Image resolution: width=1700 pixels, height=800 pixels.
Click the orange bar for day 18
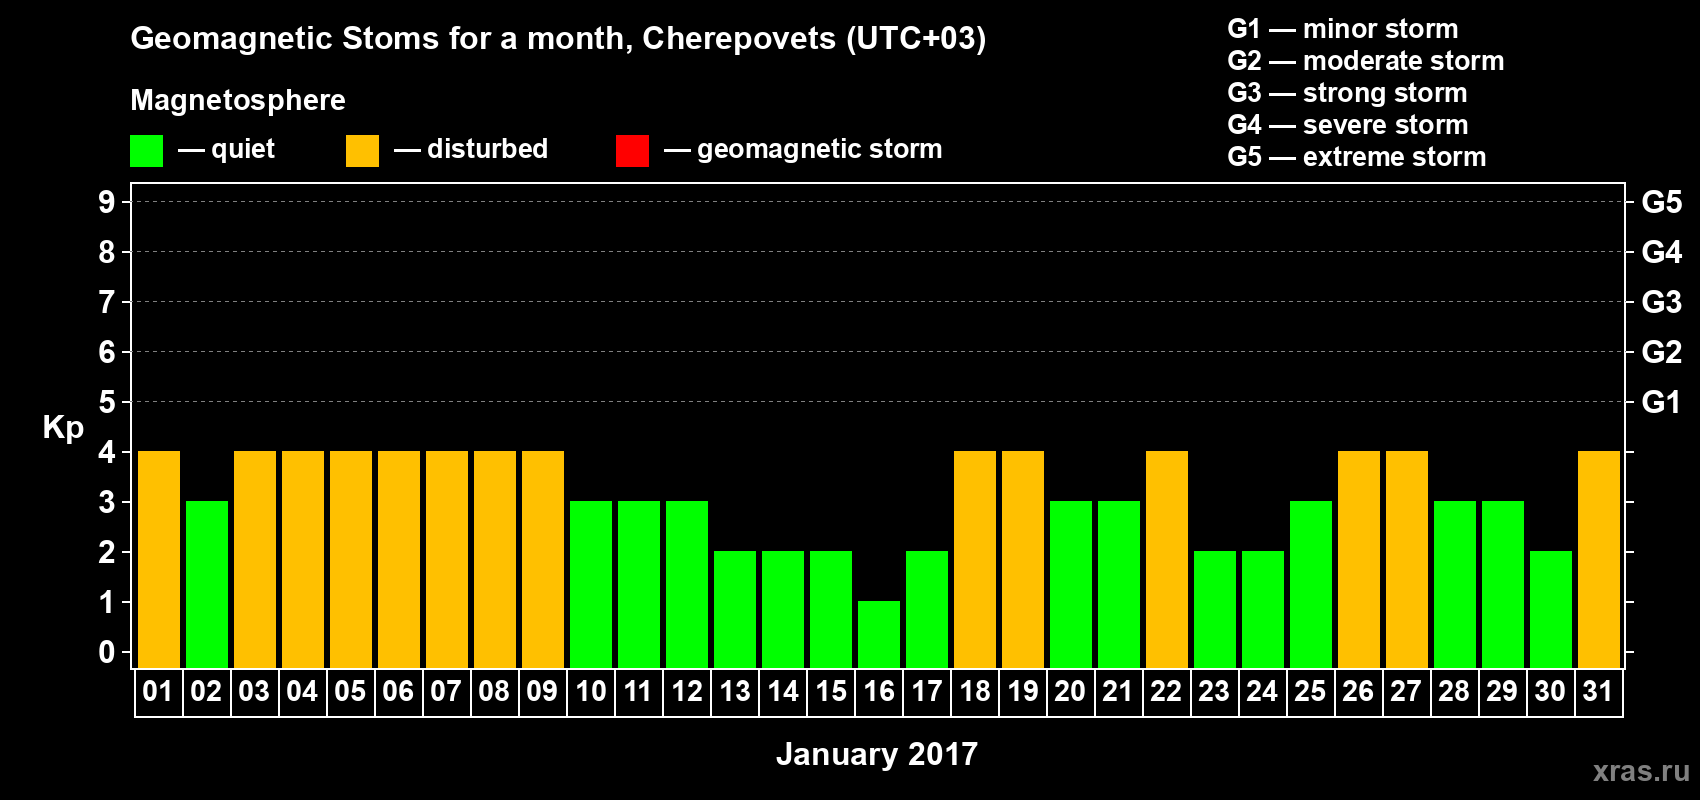975,559
